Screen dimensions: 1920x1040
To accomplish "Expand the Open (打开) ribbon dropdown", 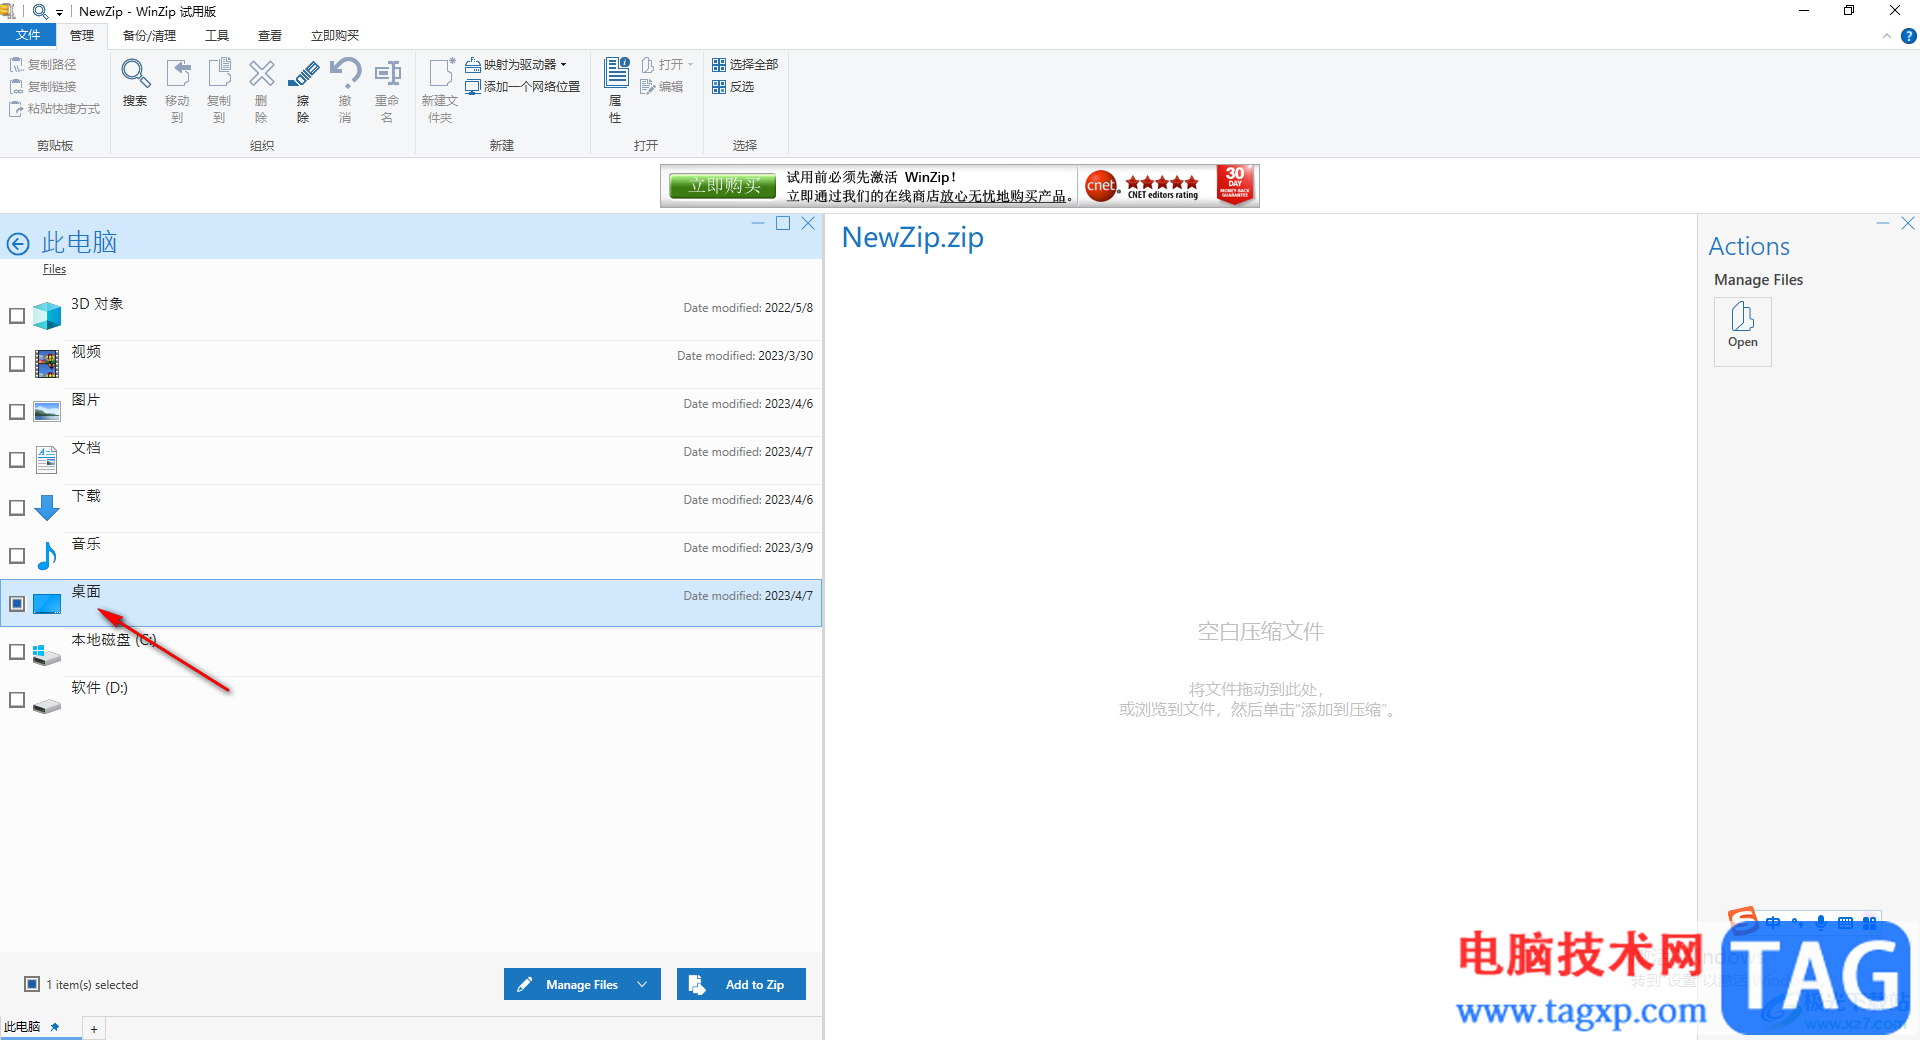I will (690, 64).
